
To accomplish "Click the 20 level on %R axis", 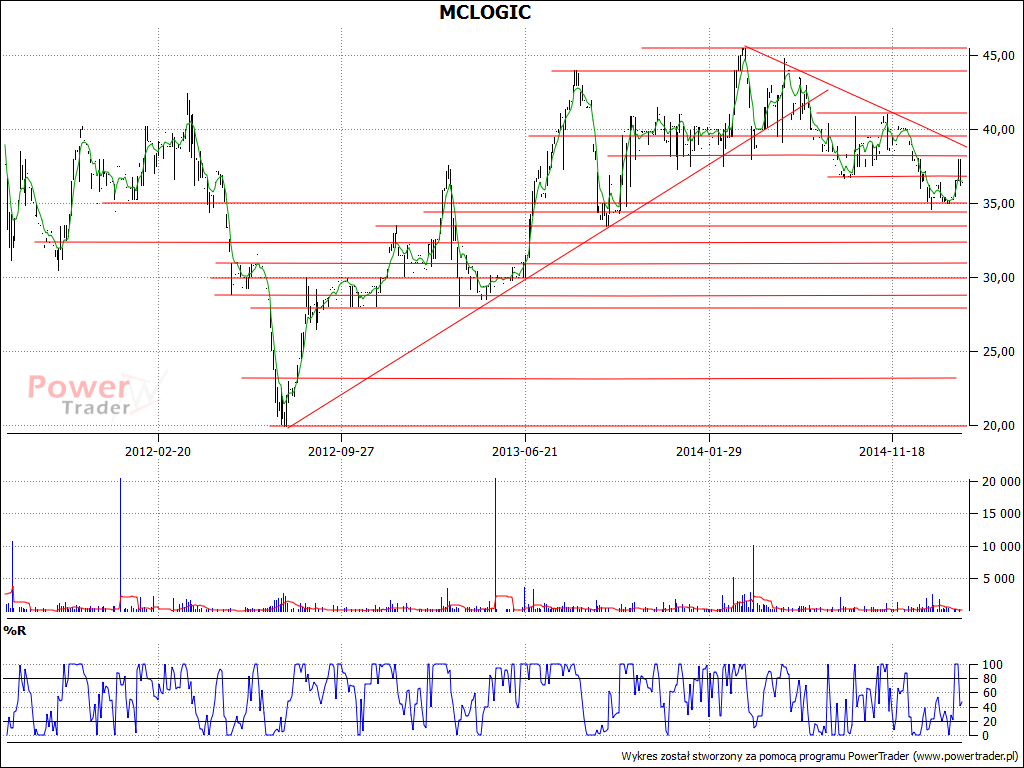I will [x=989, y=722].
